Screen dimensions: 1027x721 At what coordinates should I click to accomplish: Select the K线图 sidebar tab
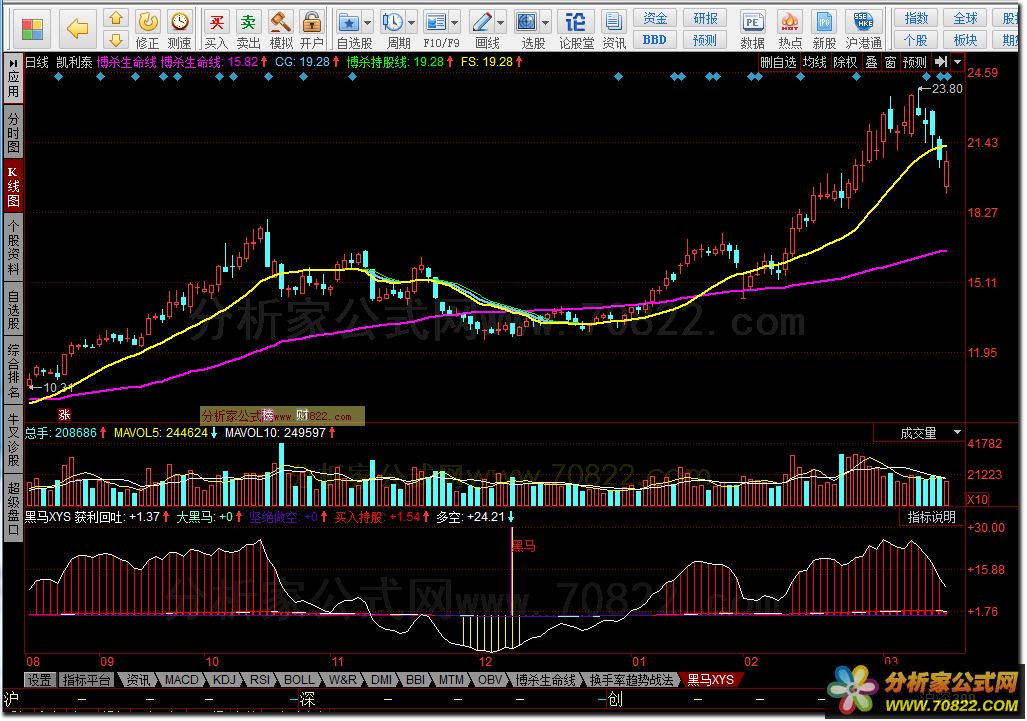tap(13, 186)
